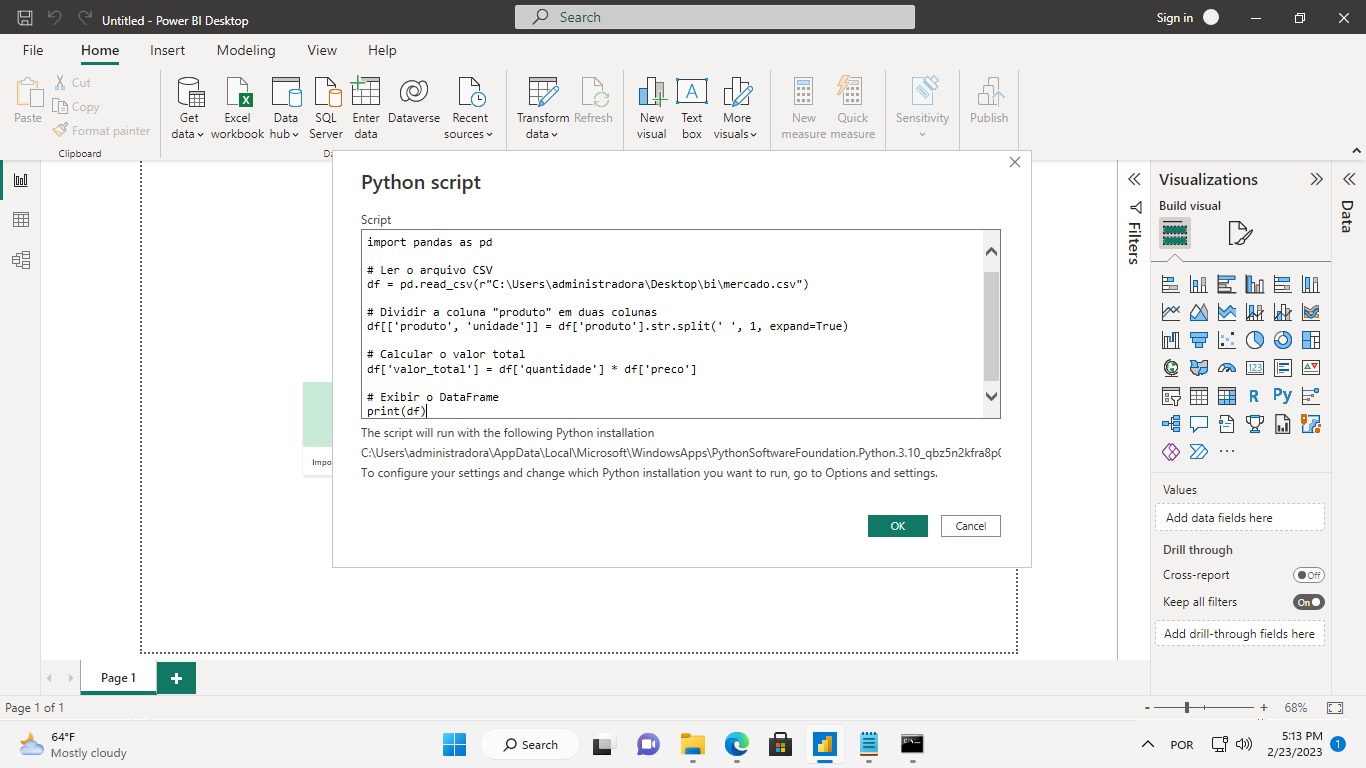Insert a Python visual
Screen dimensions: 1366x768
pos(1283,395)
